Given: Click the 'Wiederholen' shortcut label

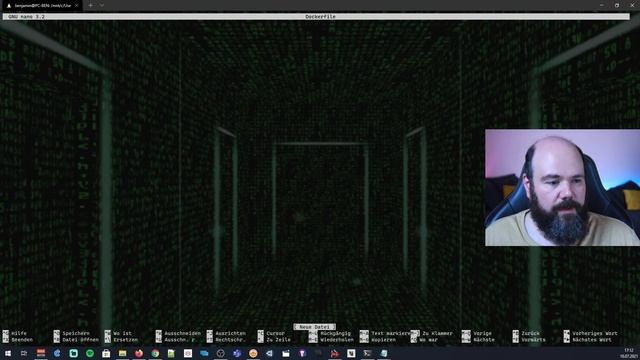Looking at the screenshot, I should pos(337,340).
